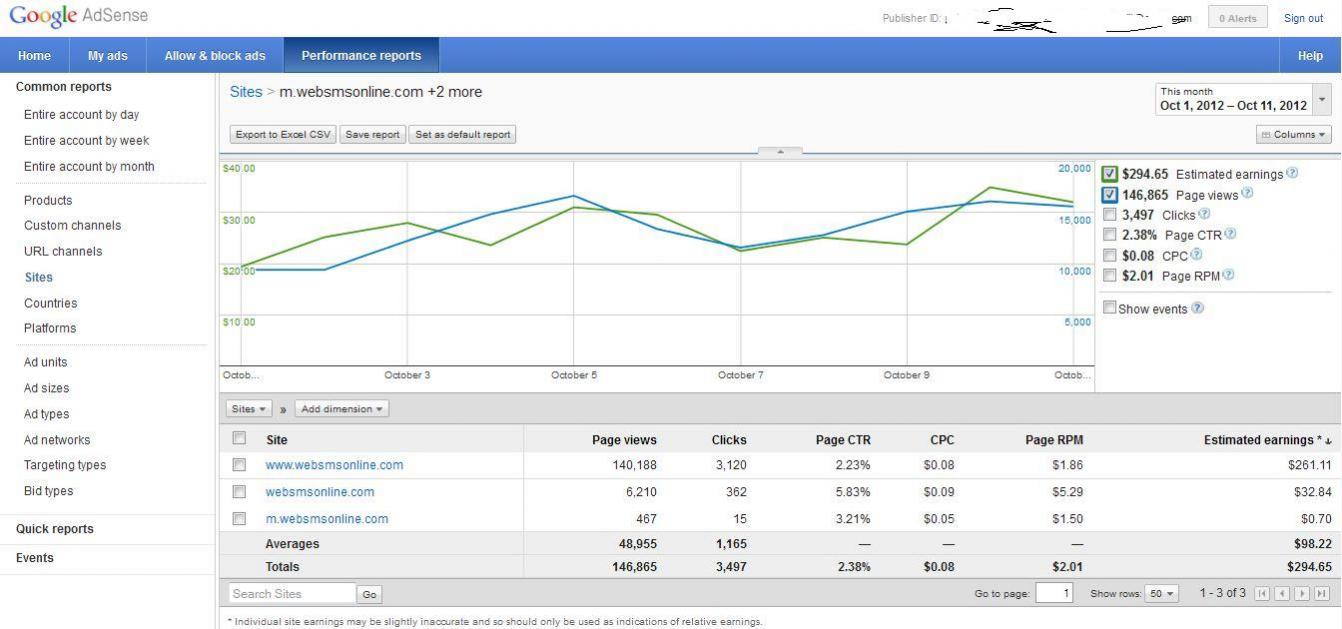Click the 0 Alerts button

coord(1238,18)
